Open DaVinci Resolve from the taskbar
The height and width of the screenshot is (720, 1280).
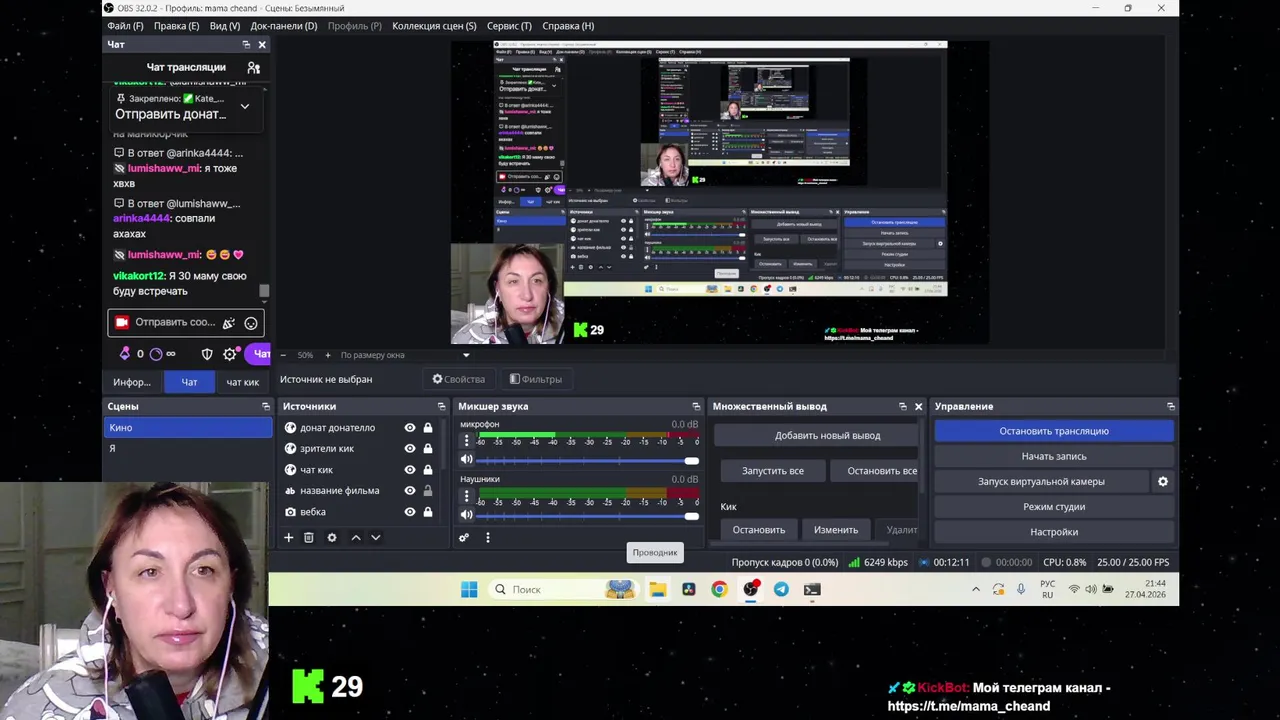coord(688,589)
